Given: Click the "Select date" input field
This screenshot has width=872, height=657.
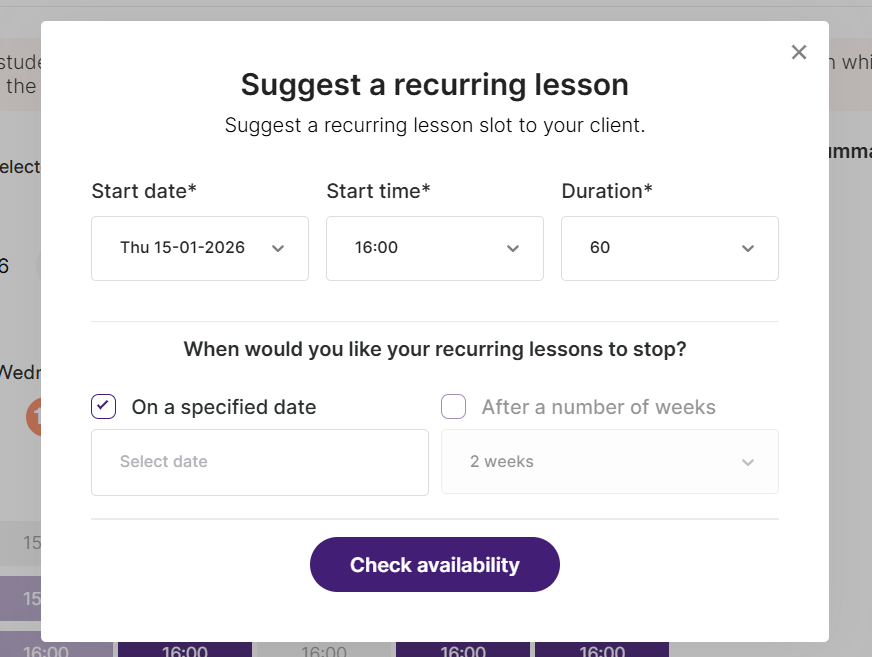Looking at the screenshot, I should tap(259, 462).
